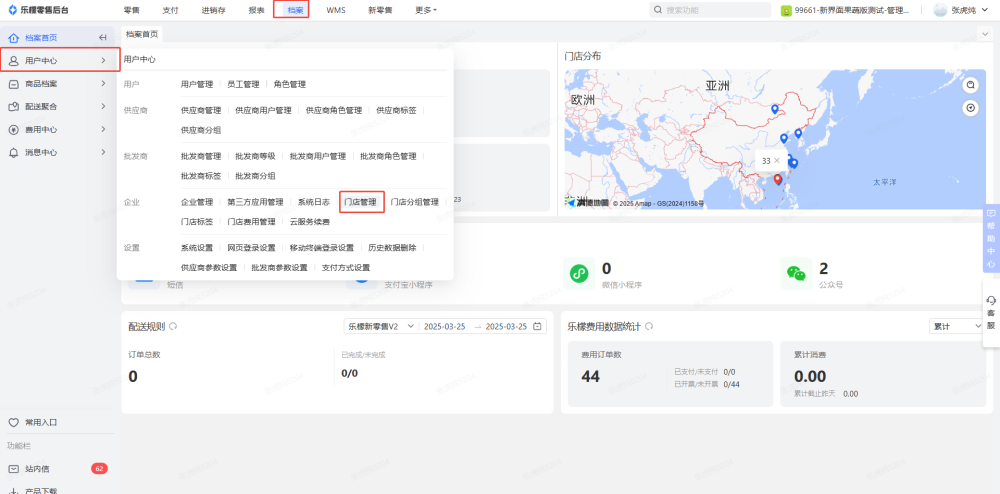Click the map search icon
The width and height of the screenshot is (1000, 494).
[969, 85]
